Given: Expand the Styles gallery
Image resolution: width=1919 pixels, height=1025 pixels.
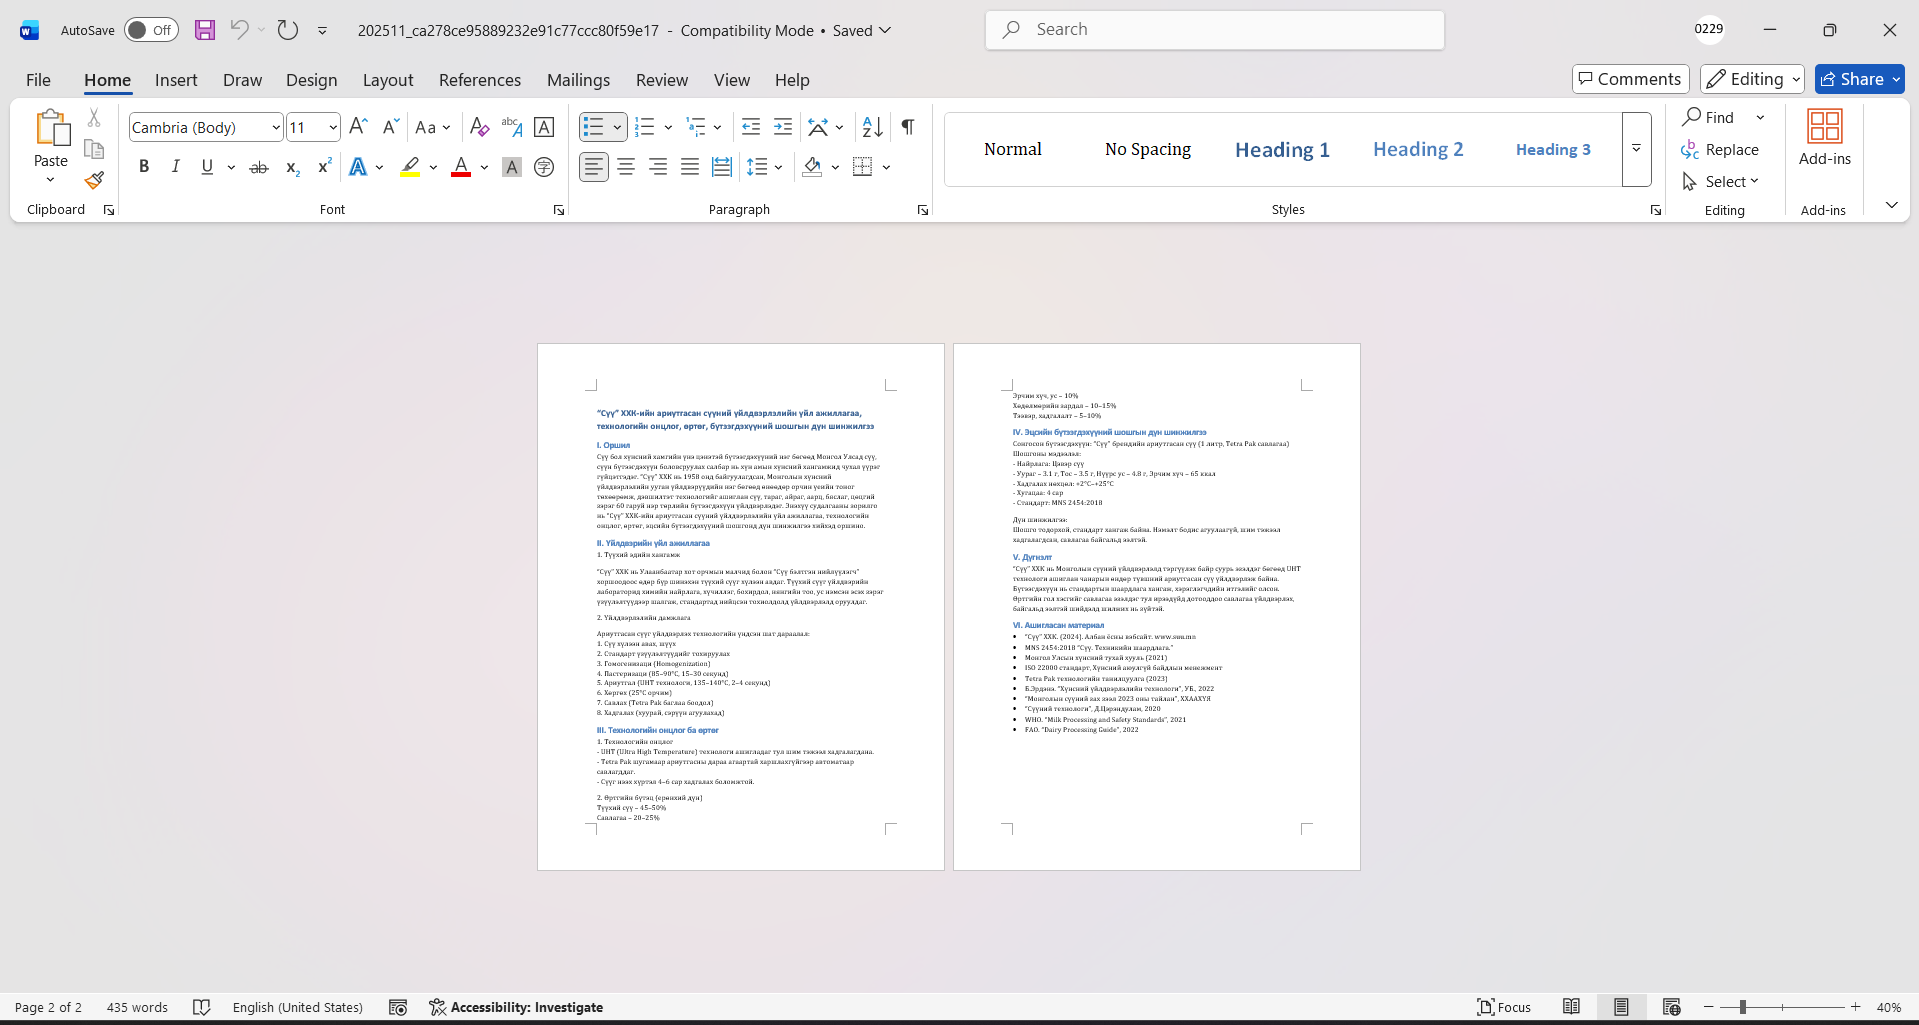Looking at the screenshot, I should 1636,149.
